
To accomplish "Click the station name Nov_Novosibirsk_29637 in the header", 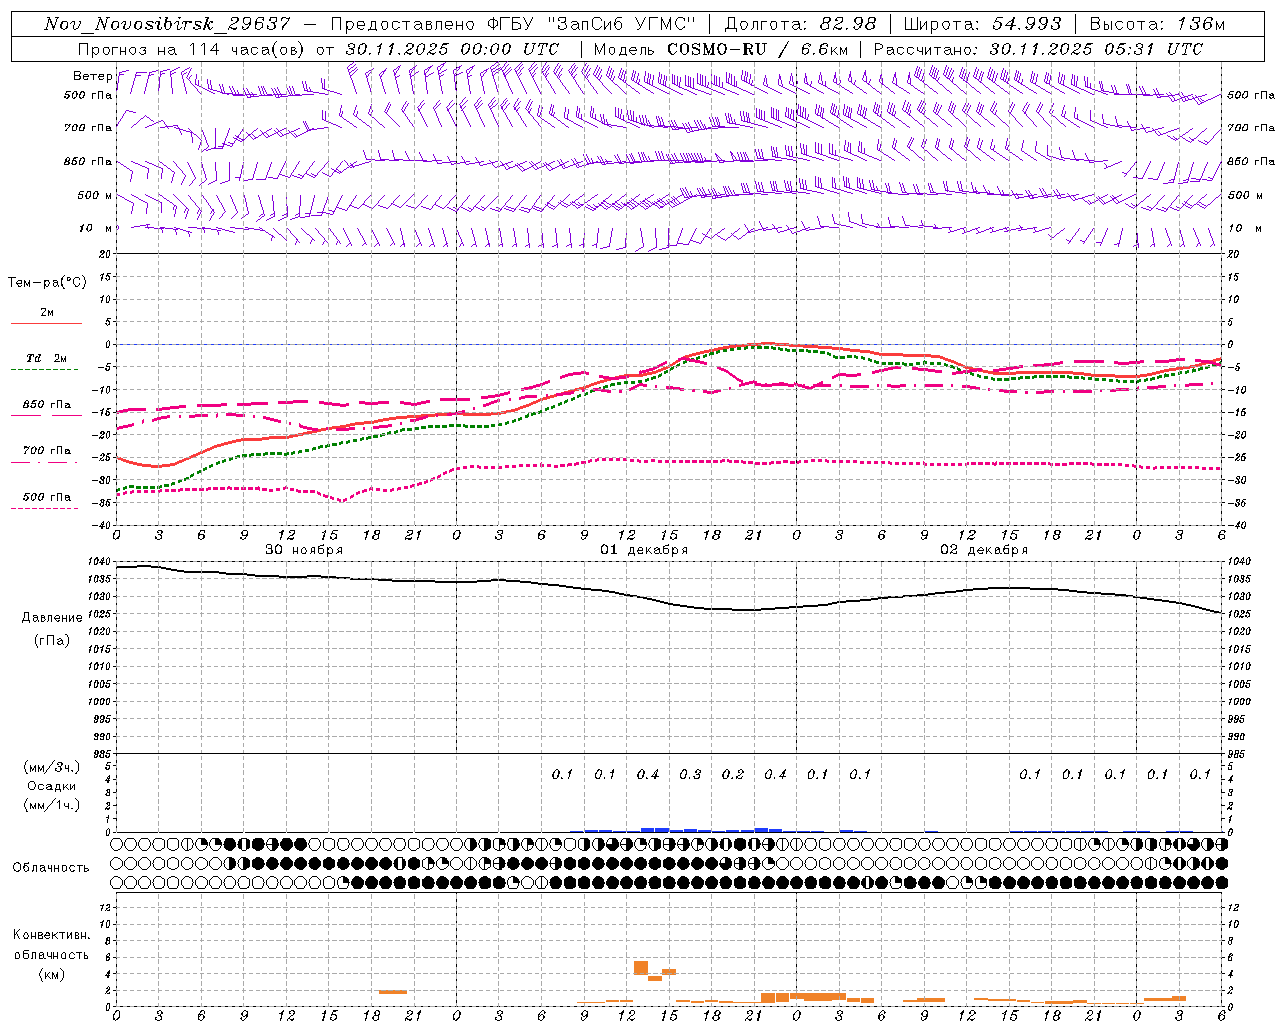I will coord(167,24).
